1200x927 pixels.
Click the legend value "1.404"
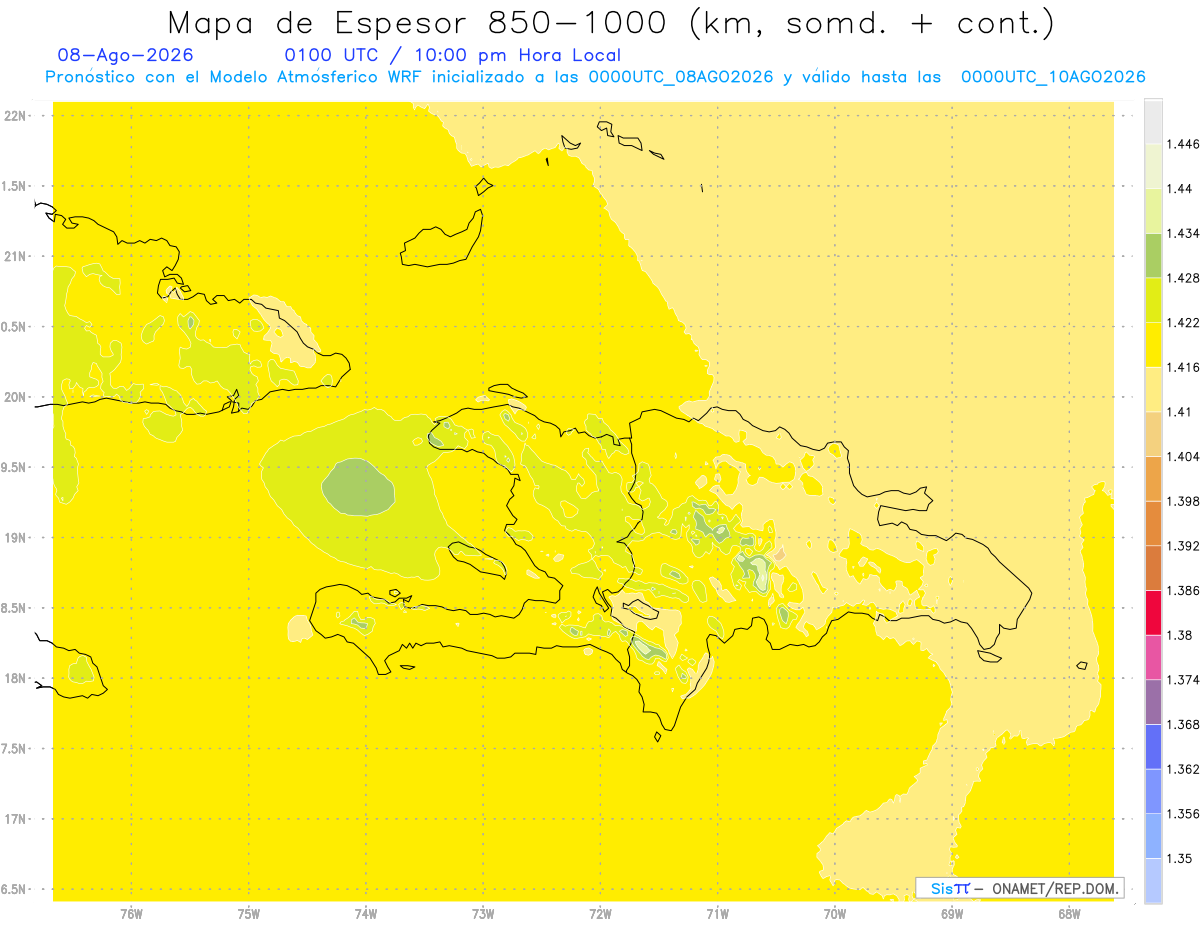pyautogui.click(x=1182, y=457)
